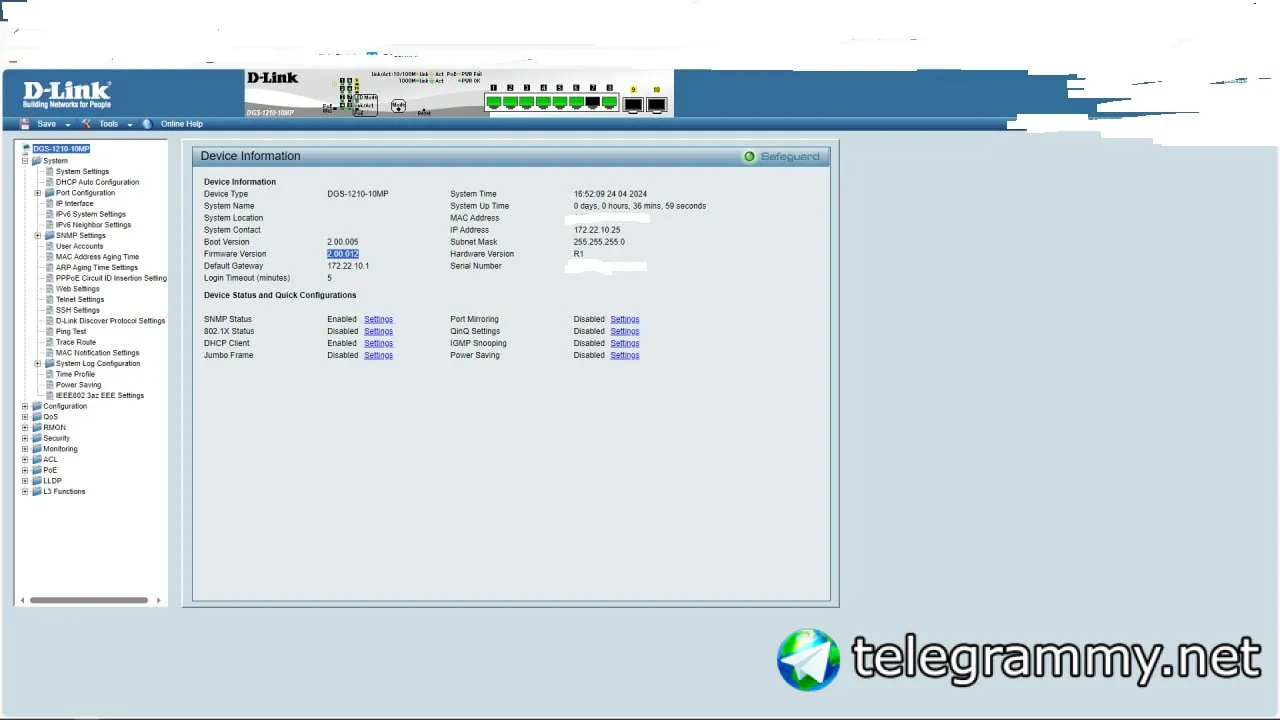Click port 6 on the switch panel
The width and height of the screenshot is (1280, 720).
point(576,102)
